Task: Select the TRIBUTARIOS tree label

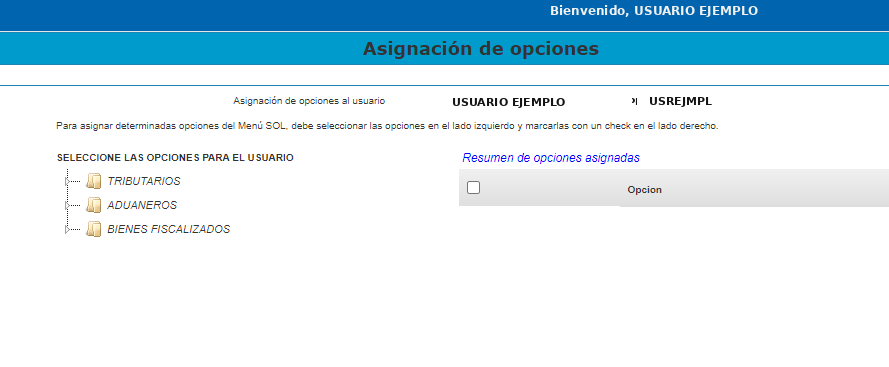Action: (144, 182)
